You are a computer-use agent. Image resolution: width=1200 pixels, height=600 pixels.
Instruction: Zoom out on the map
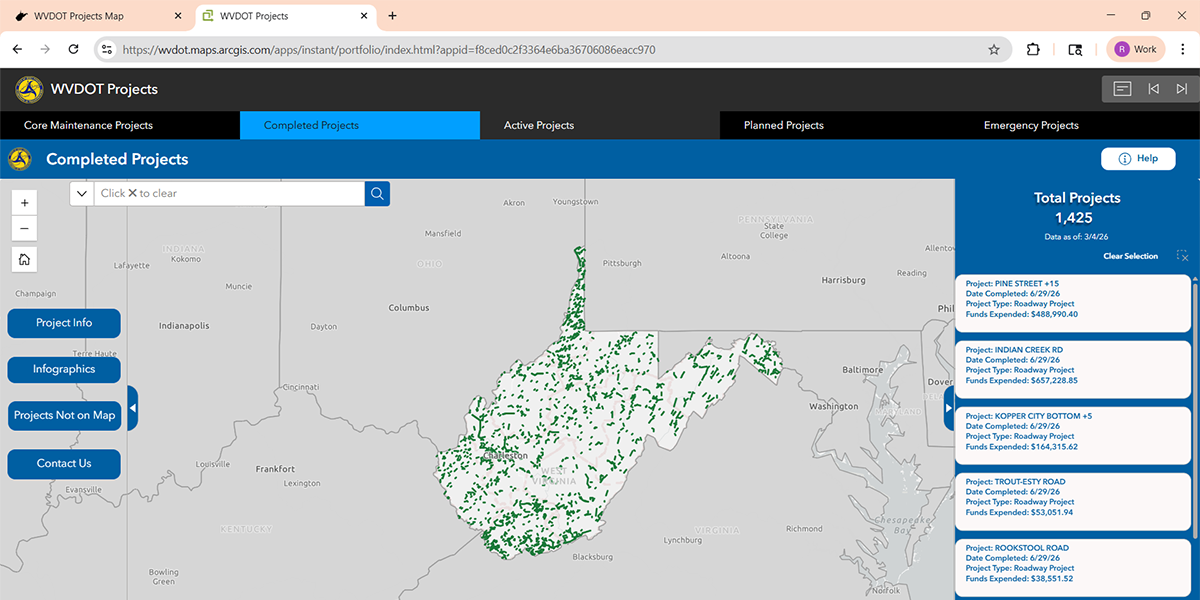point(25,228)
